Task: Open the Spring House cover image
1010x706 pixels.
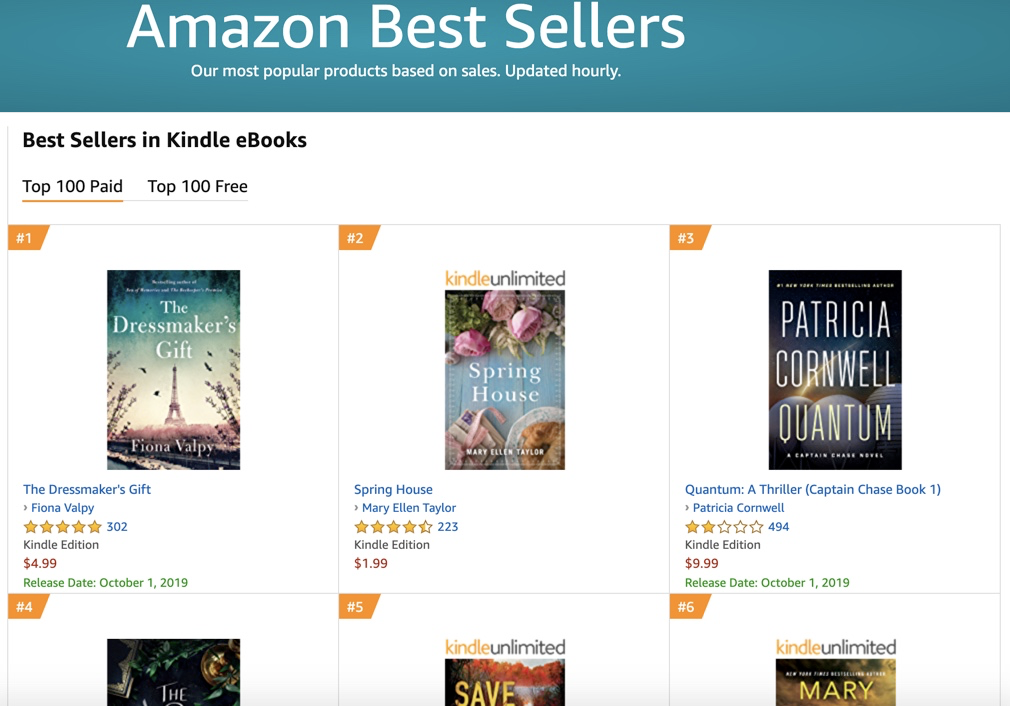Action: pyautogui.click(x=505, y=380)
